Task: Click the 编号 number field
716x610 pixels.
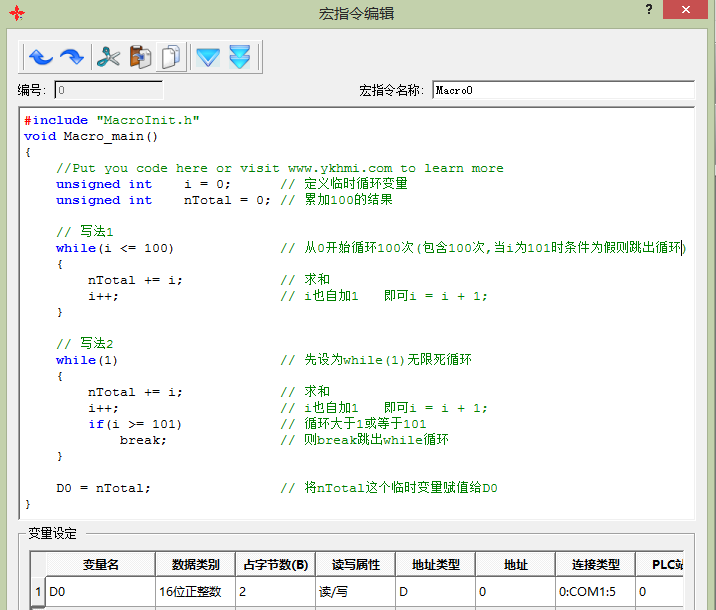Action: [x=109, y=90]
